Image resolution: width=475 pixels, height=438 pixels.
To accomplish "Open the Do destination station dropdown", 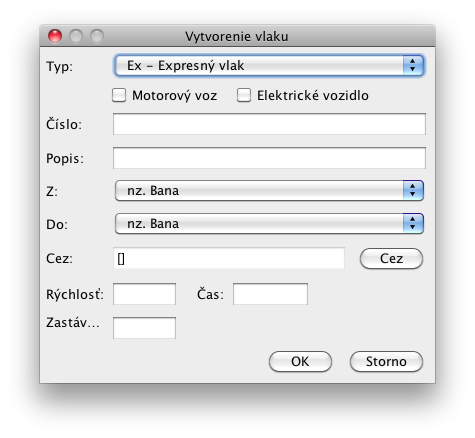I will pos(269,224).
